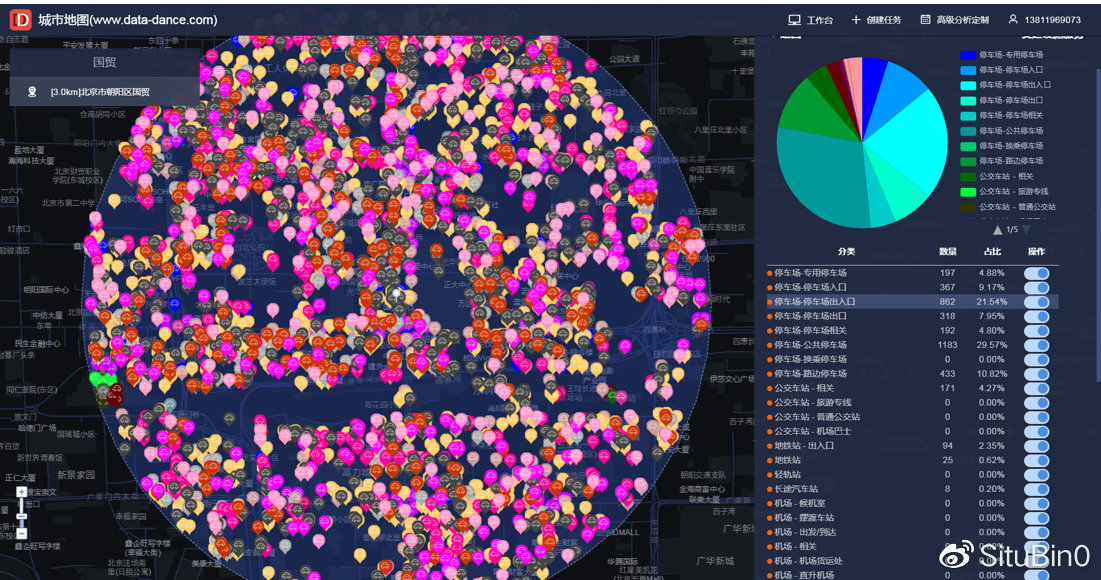This screenshot has width=1101, height=580.
Task: Toggle the 公交车站 - 旅游专线 switch
Action: [x=1036, y=402]
